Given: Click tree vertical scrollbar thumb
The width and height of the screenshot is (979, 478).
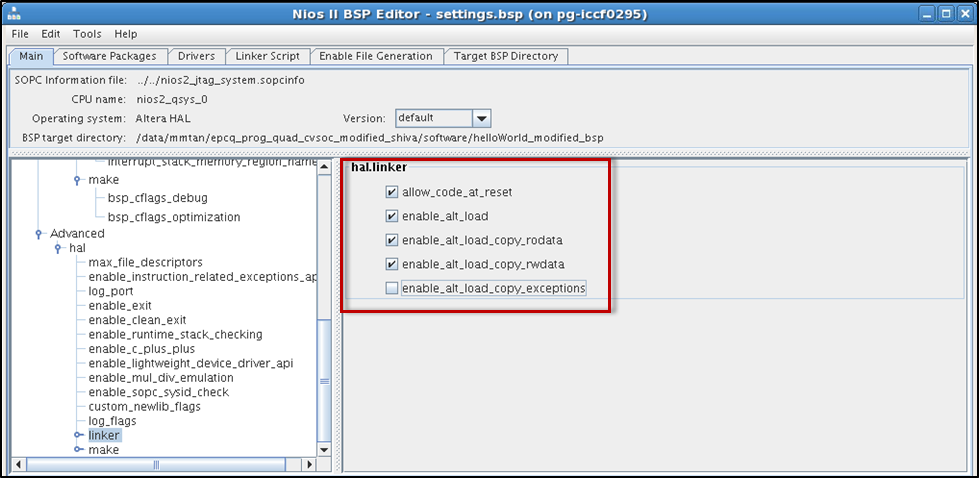Looking at the screenshot, I should click(x=324, y=381).
